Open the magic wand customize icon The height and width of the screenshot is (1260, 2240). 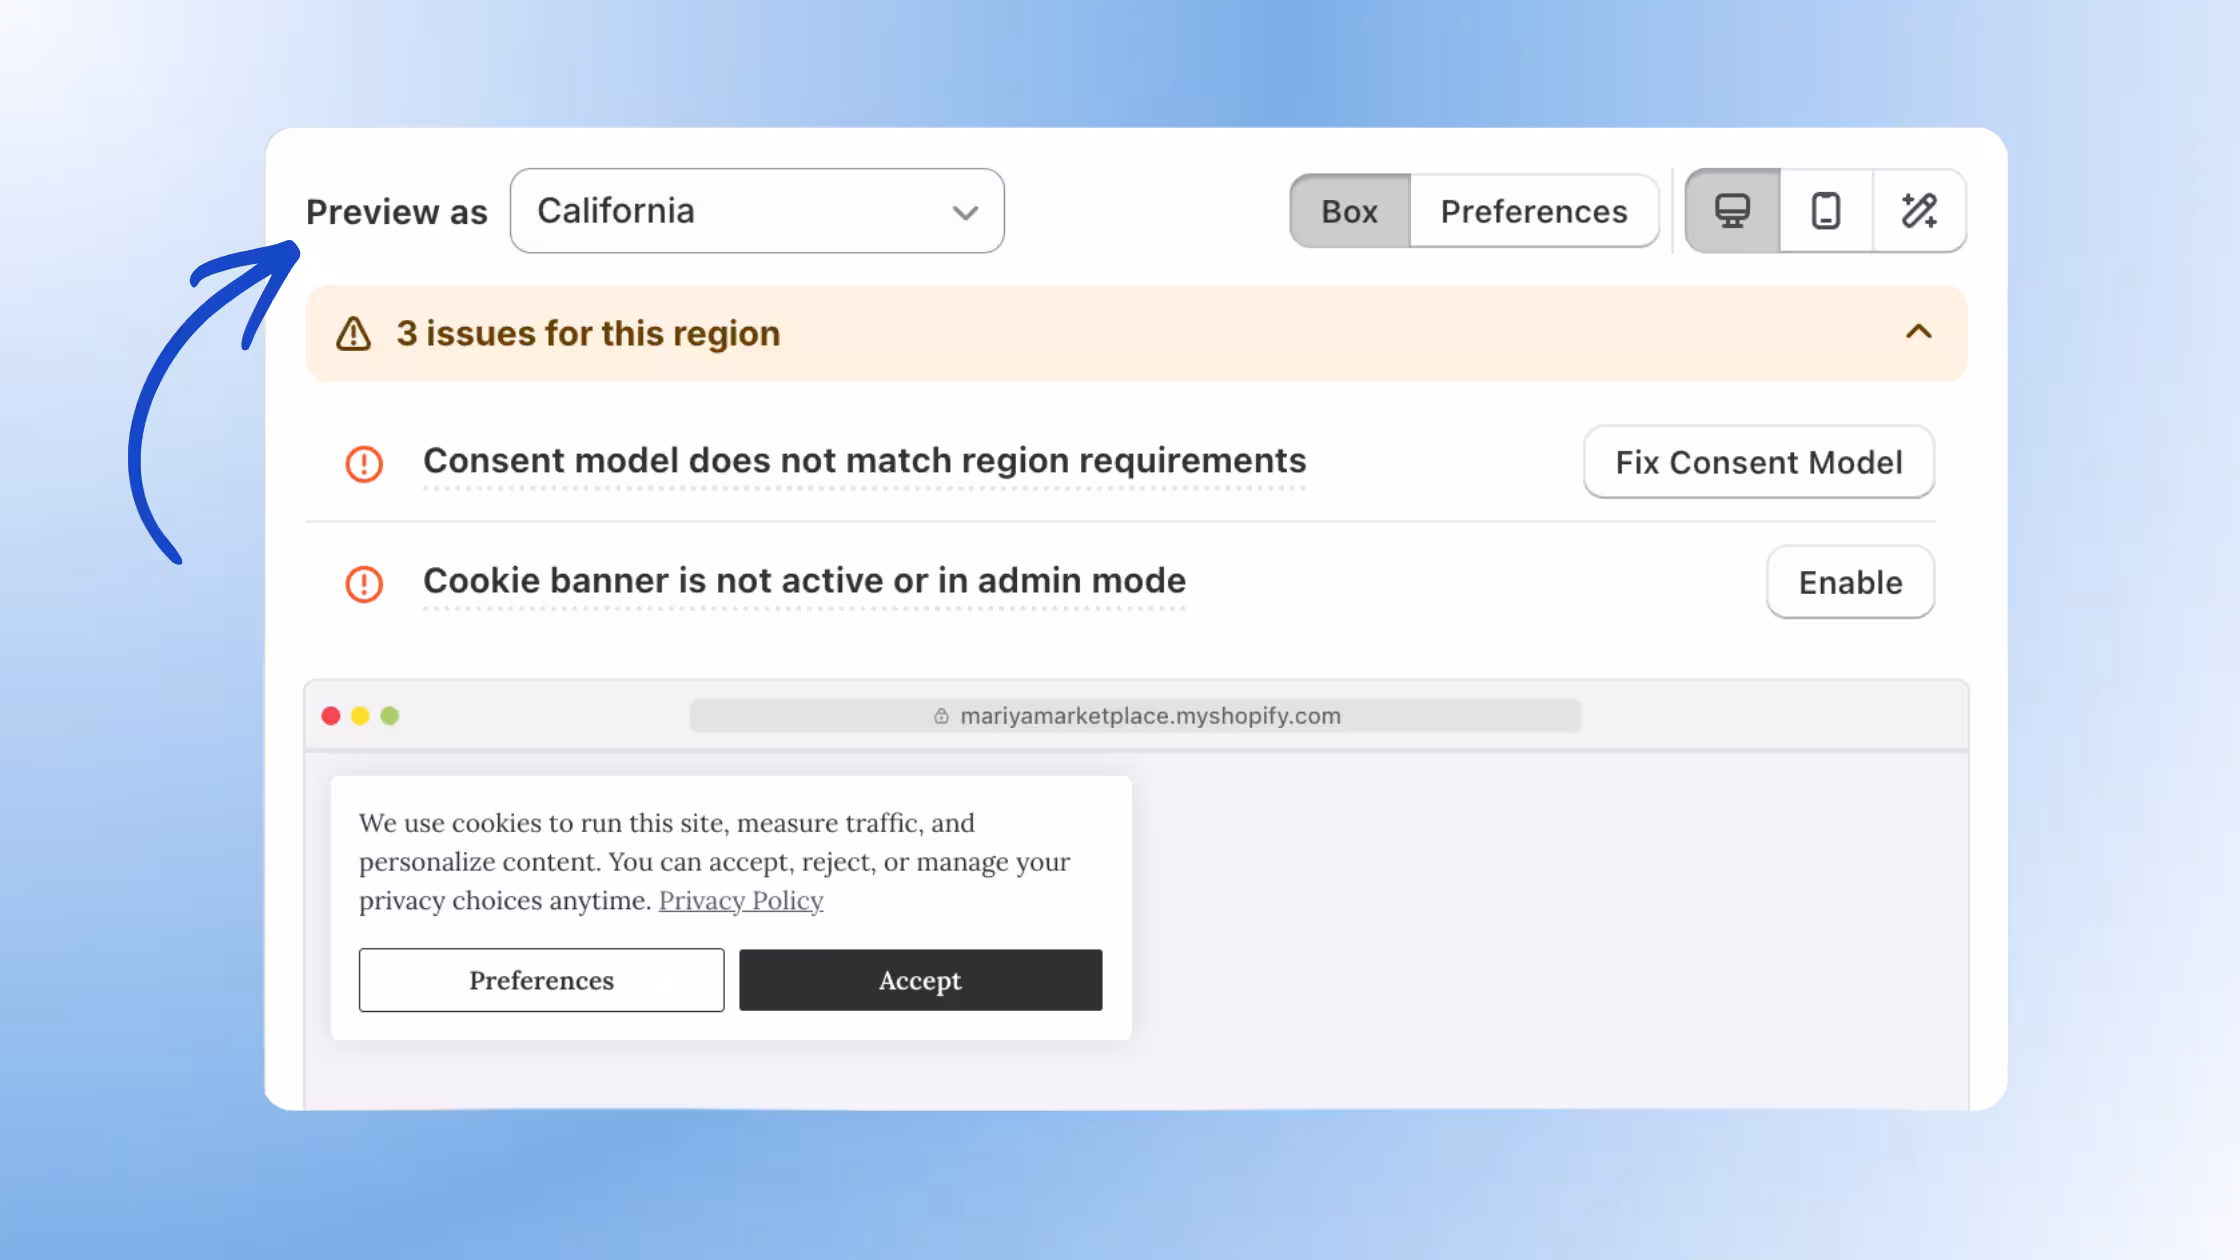click(x=1919, y=211)
